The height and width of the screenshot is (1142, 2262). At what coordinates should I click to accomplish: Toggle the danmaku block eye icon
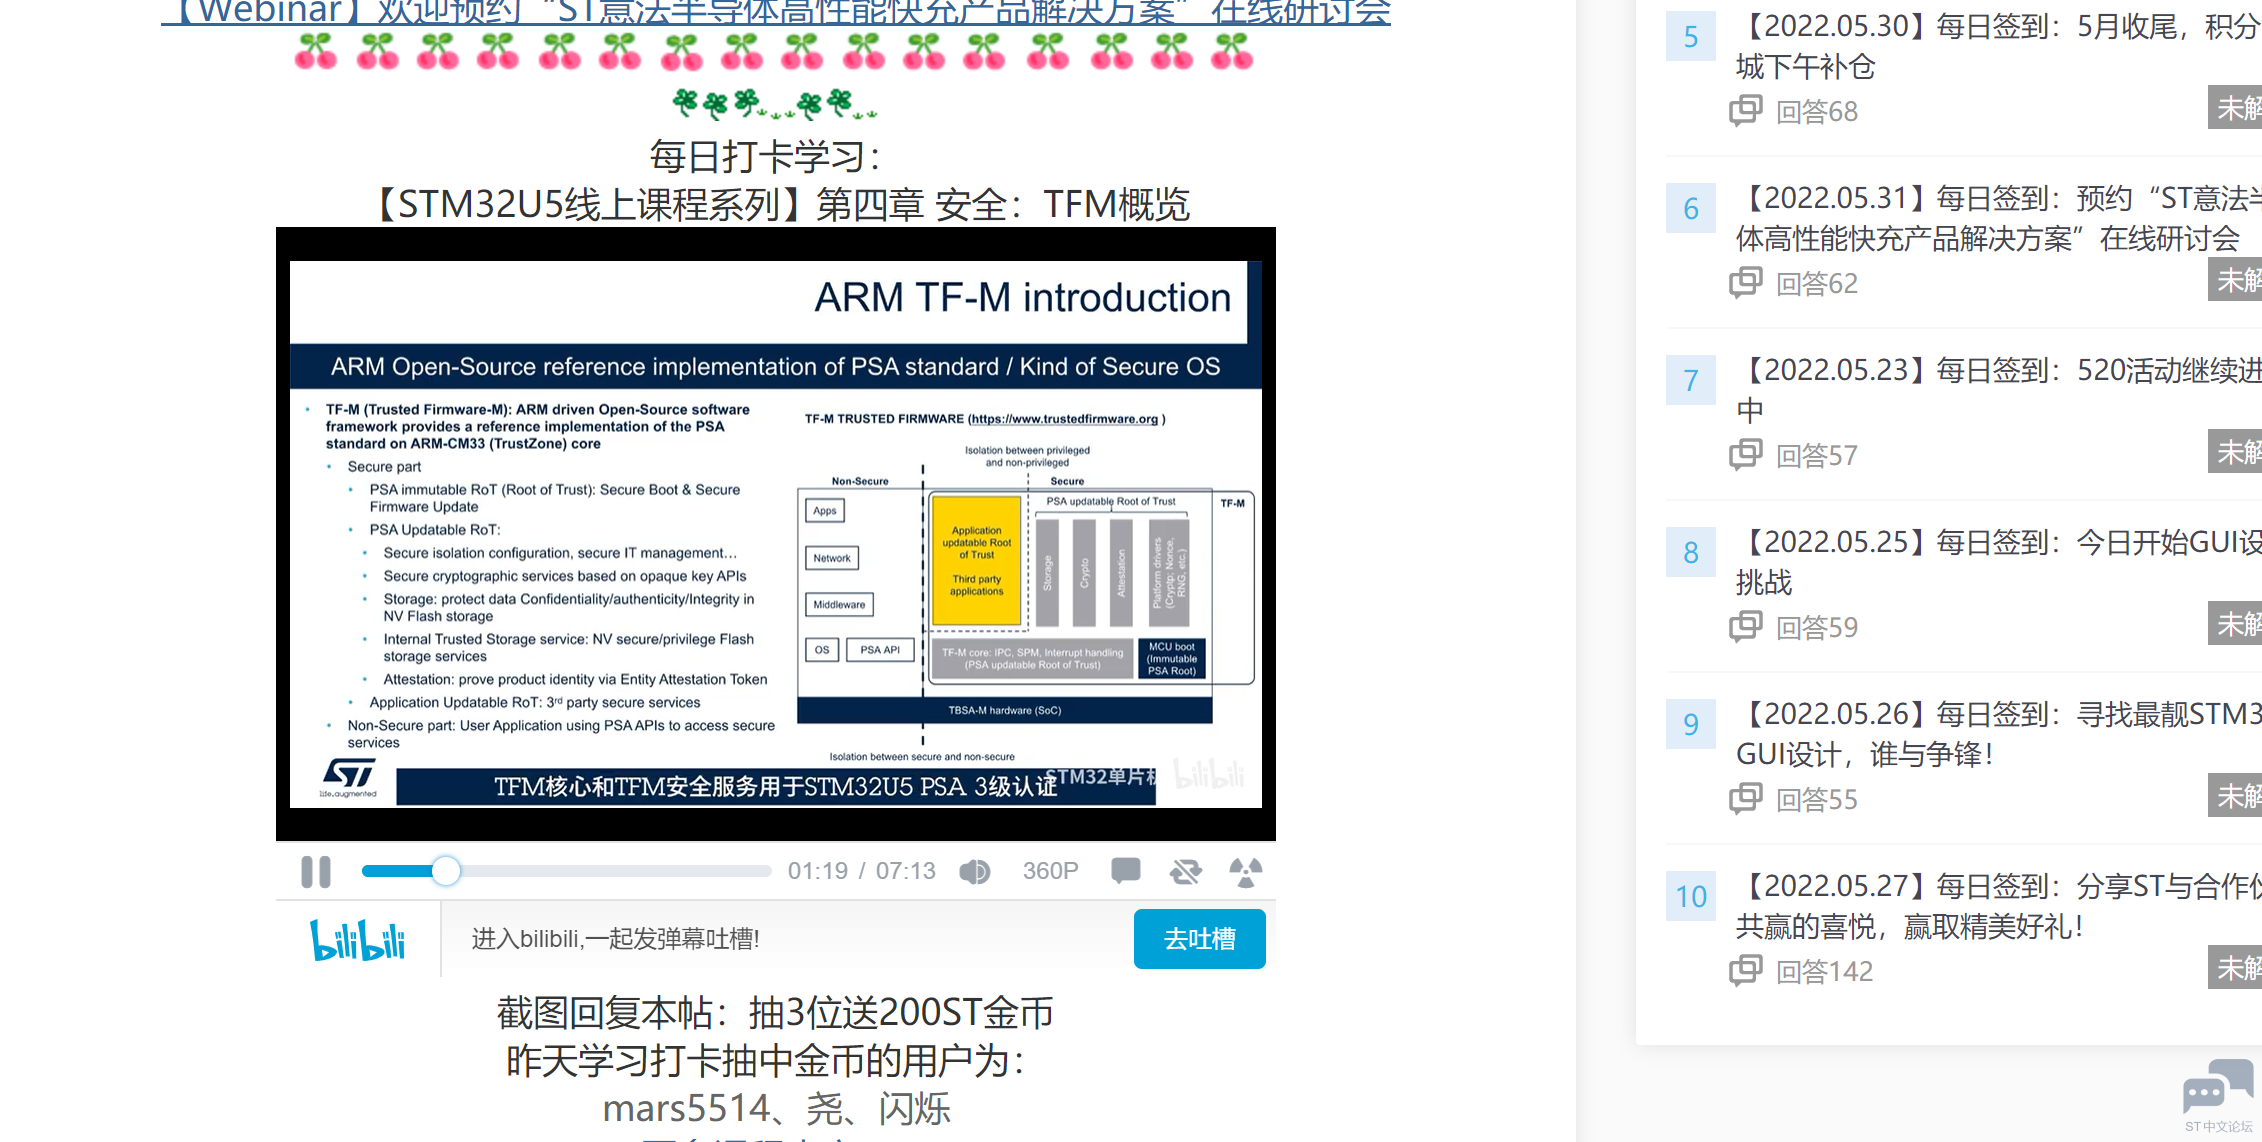coord(1185,872)
